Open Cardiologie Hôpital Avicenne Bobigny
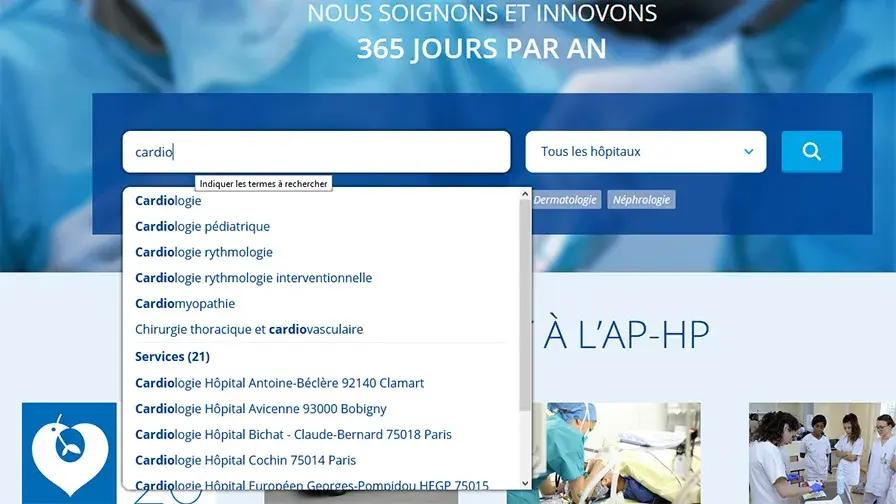This screenshot has width=896, height=504. coord(261,409)
